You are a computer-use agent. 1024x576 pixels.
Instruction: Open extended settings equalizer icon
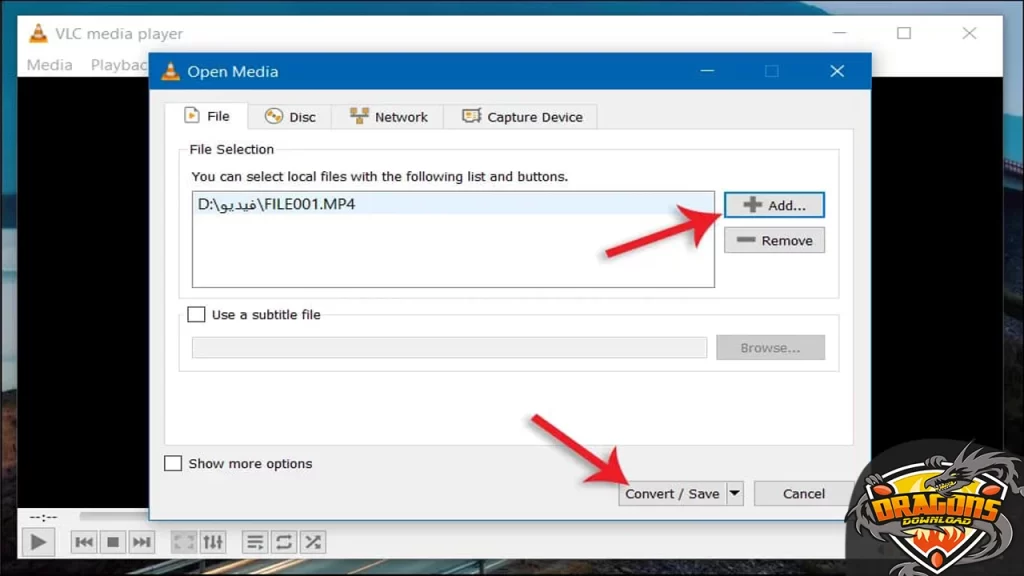pos(213,542)
